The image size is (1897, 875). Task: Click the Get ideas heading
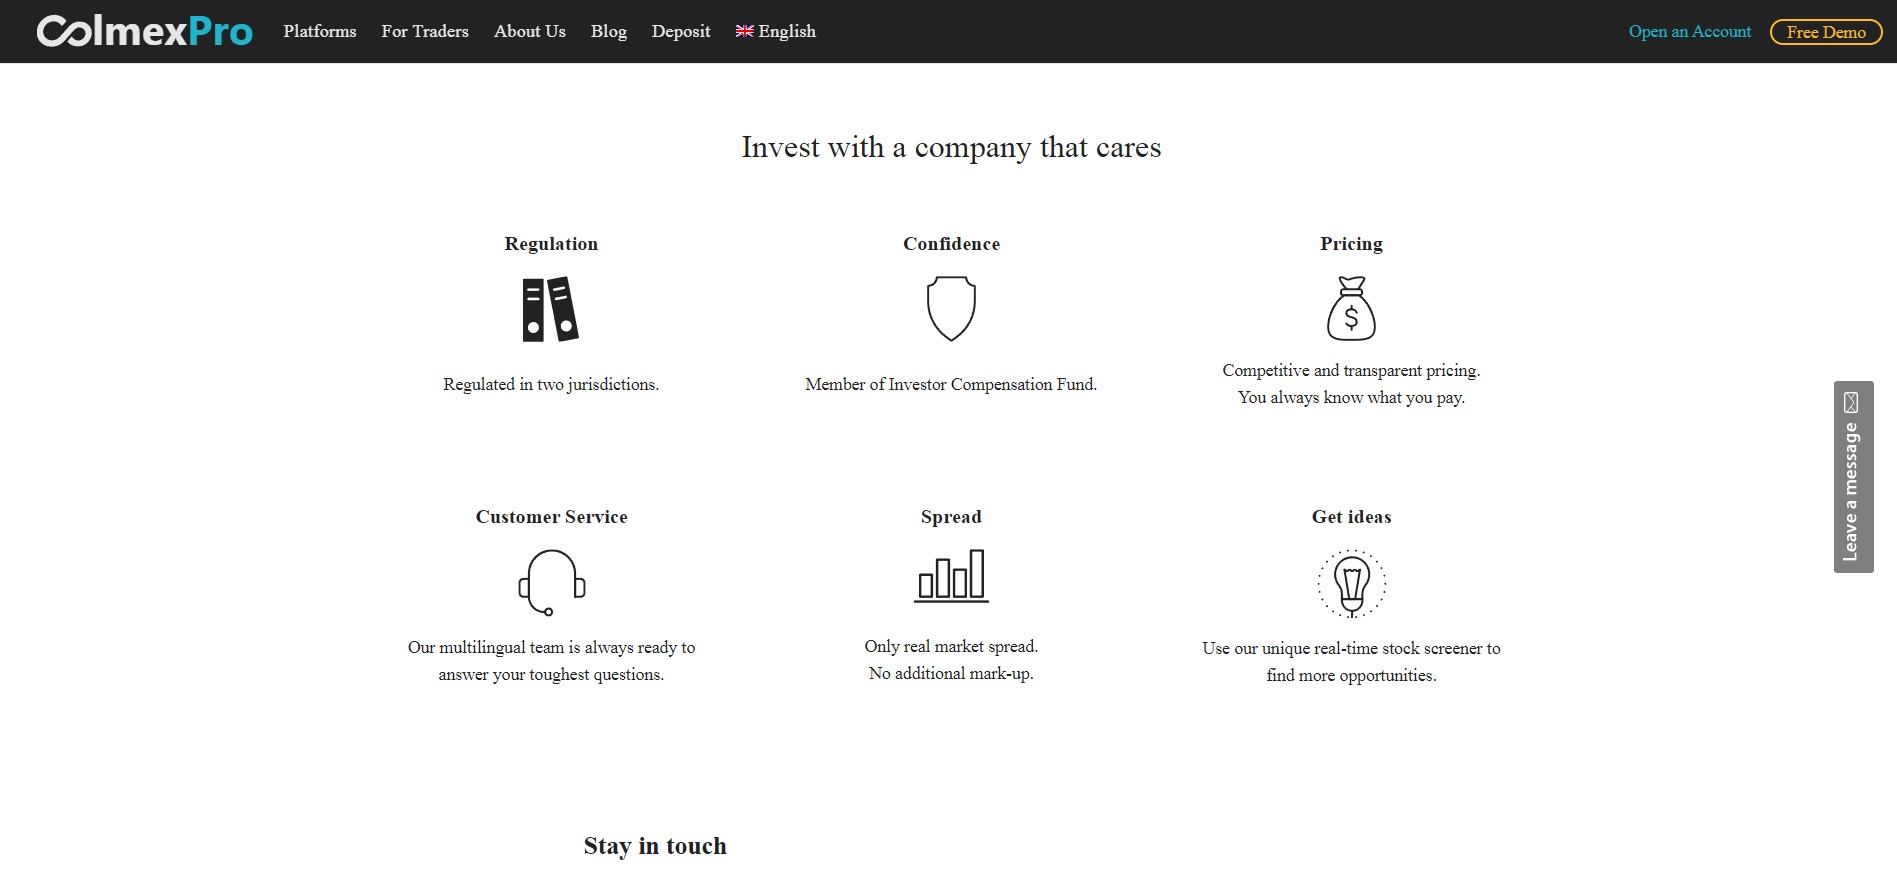click(x=1351, y=517)
